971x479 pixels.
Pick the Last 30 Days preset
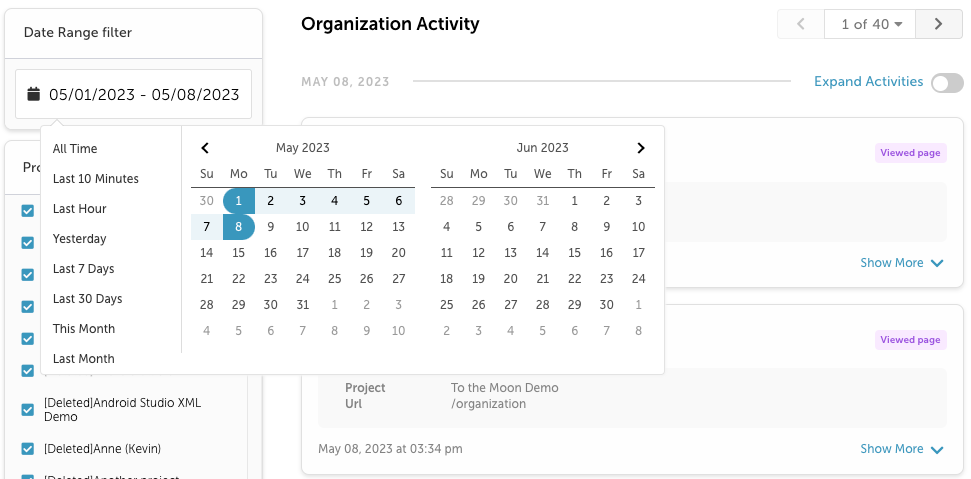(87, 299)
